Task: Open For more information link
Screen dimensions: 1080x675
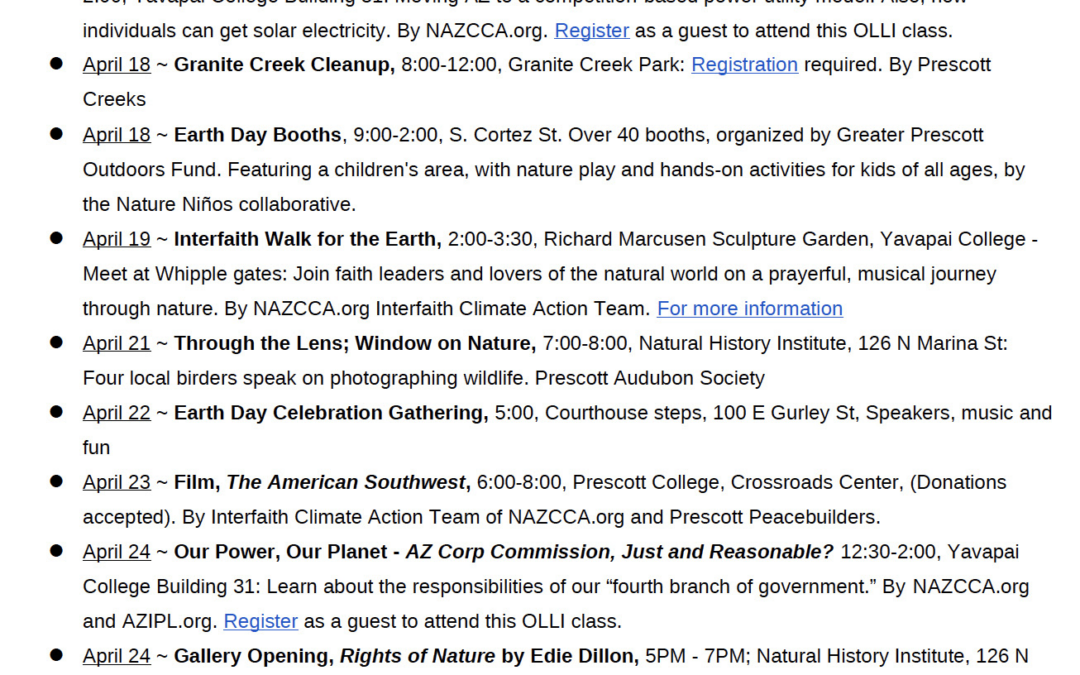Action: click(749, 309)
